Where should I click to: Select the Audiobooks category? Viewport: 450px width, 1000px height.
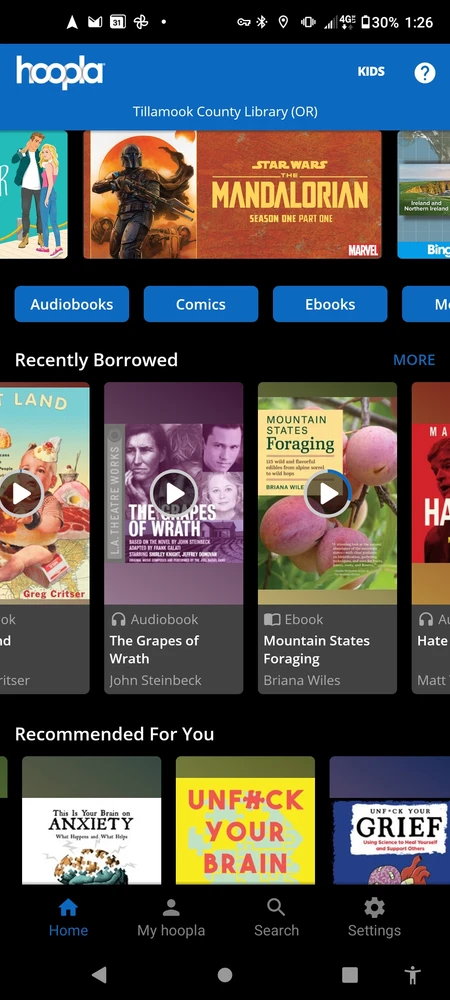[72, 304]
